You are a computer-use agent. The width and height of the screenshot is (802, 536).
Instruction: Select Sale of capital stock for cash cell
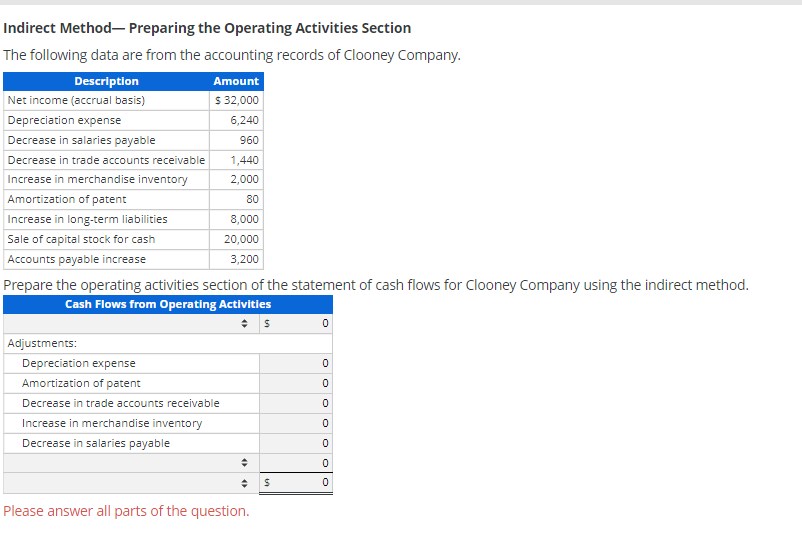(x=106, y=239)
